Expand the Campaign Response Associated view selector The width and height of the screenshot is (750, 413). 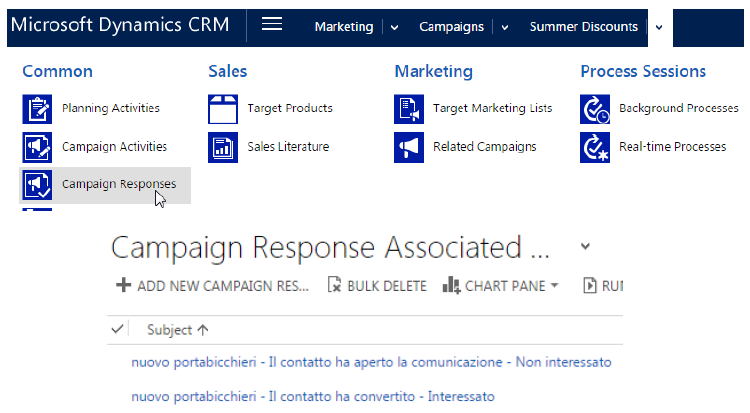click(585, 247)
